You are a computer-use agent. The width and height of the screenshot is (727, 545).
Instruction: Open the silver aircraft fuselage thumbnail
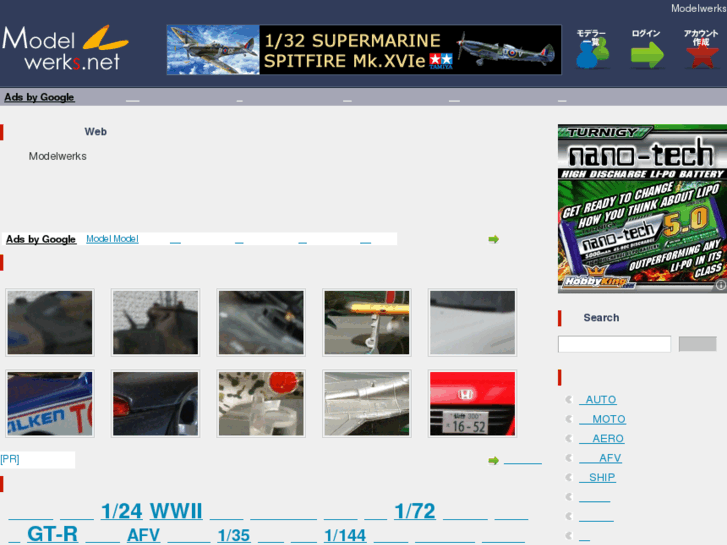(x=367, y=404)
